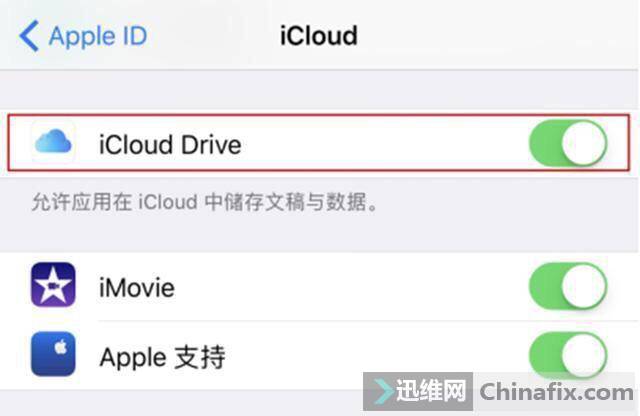640x416 pixels.
Task: Tap the green track of iCloud Drive switch
Action: (x=545, y=143)
